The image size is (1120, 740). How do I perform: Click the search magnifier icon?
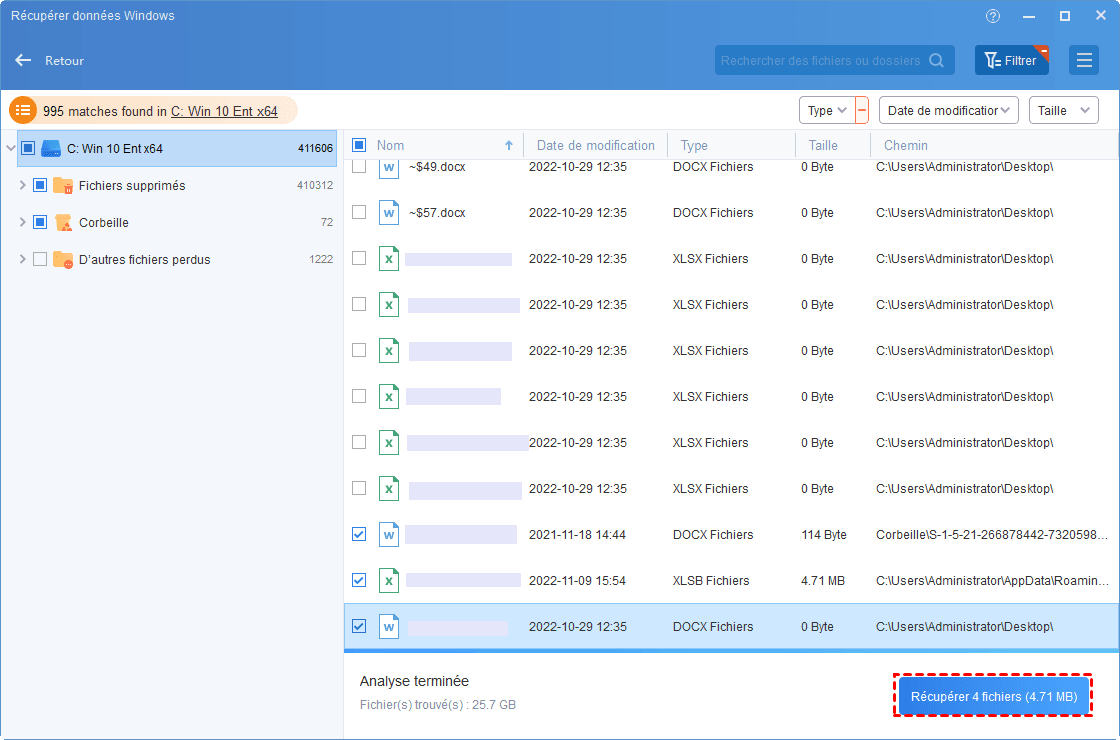[x=936, y=60]
